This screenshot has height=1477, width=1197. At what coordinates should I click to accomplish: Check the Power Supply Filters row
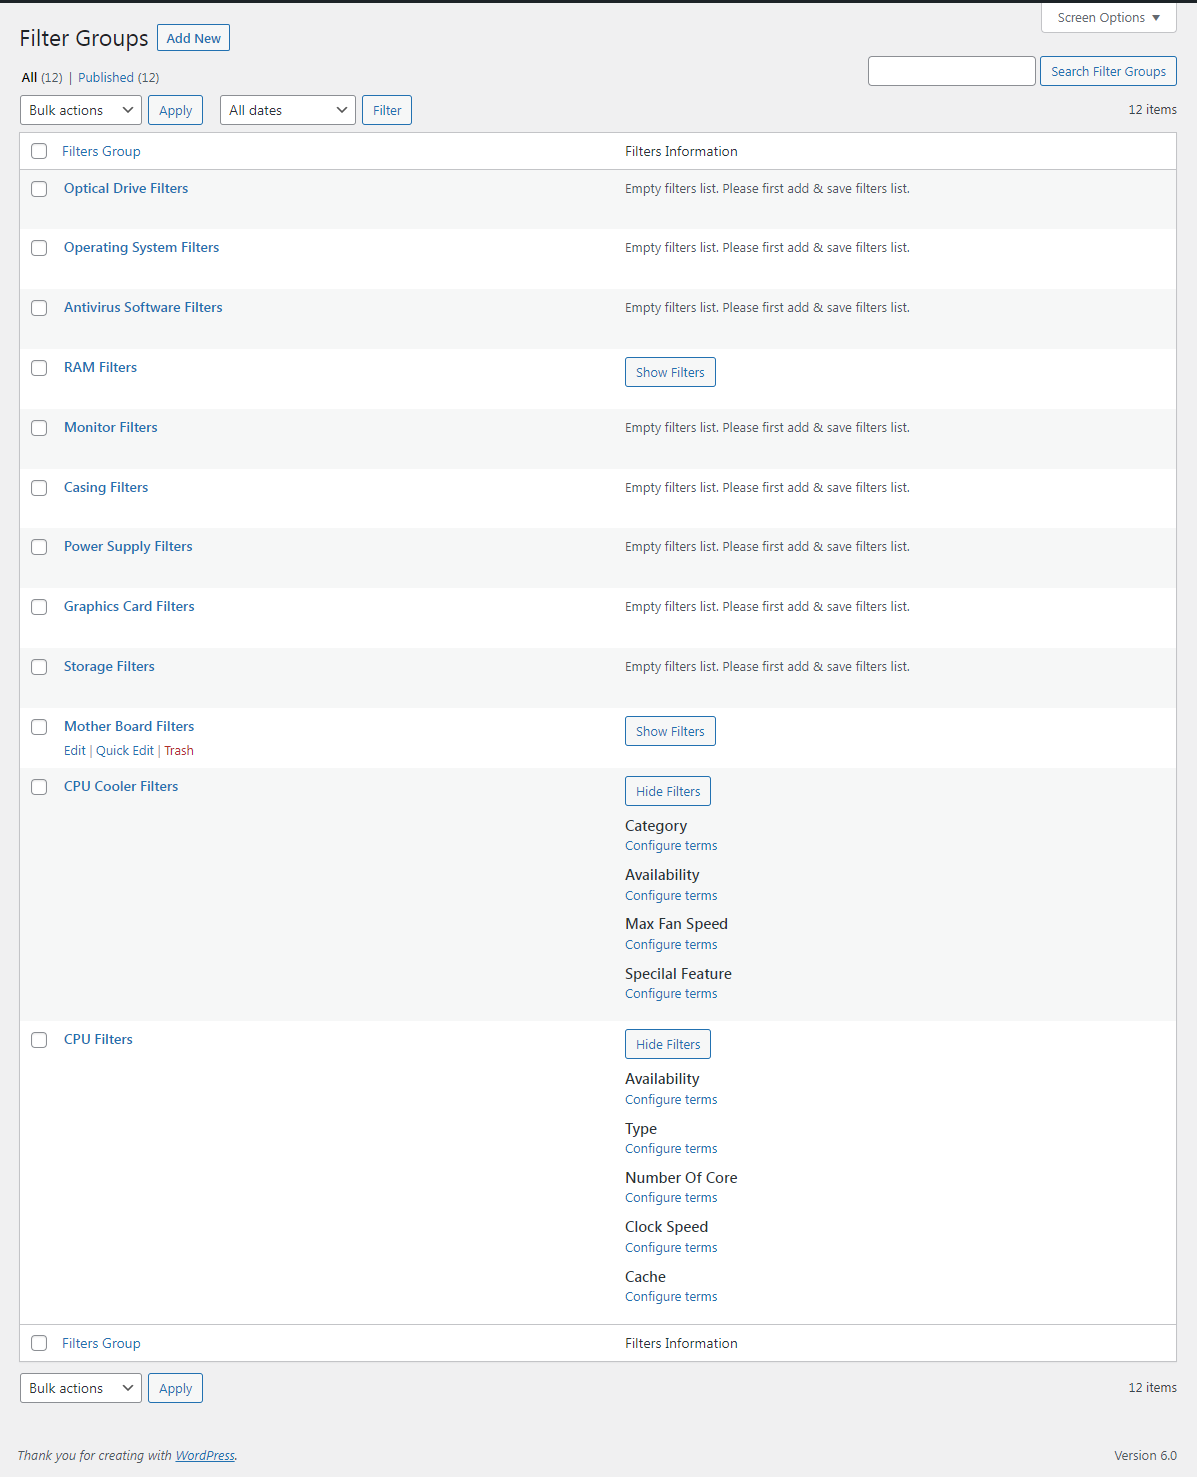click(x=39, y=547)
